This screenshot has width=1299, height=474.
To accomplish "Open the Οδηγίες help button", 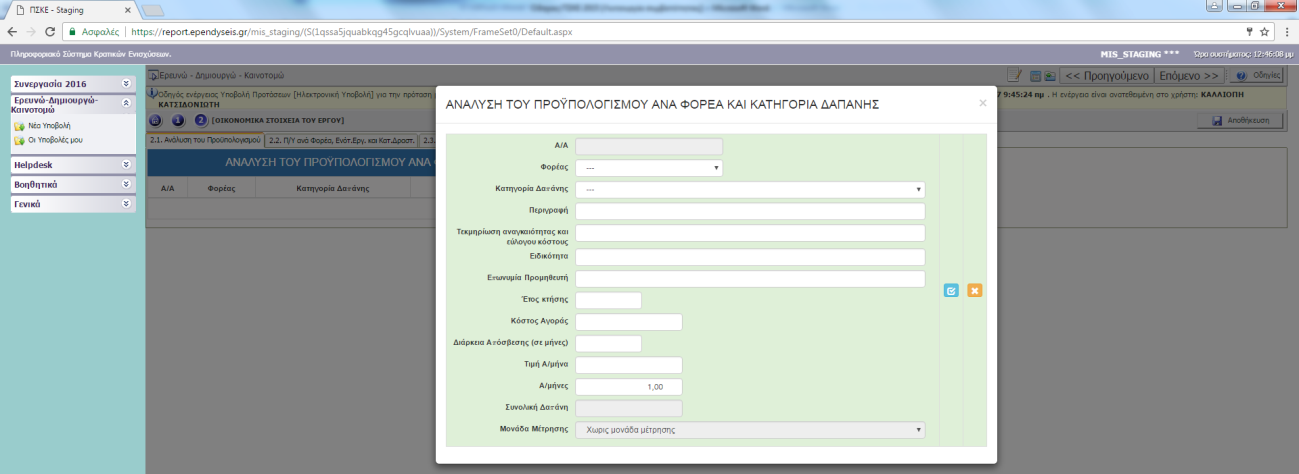I will coord(1256,75).
